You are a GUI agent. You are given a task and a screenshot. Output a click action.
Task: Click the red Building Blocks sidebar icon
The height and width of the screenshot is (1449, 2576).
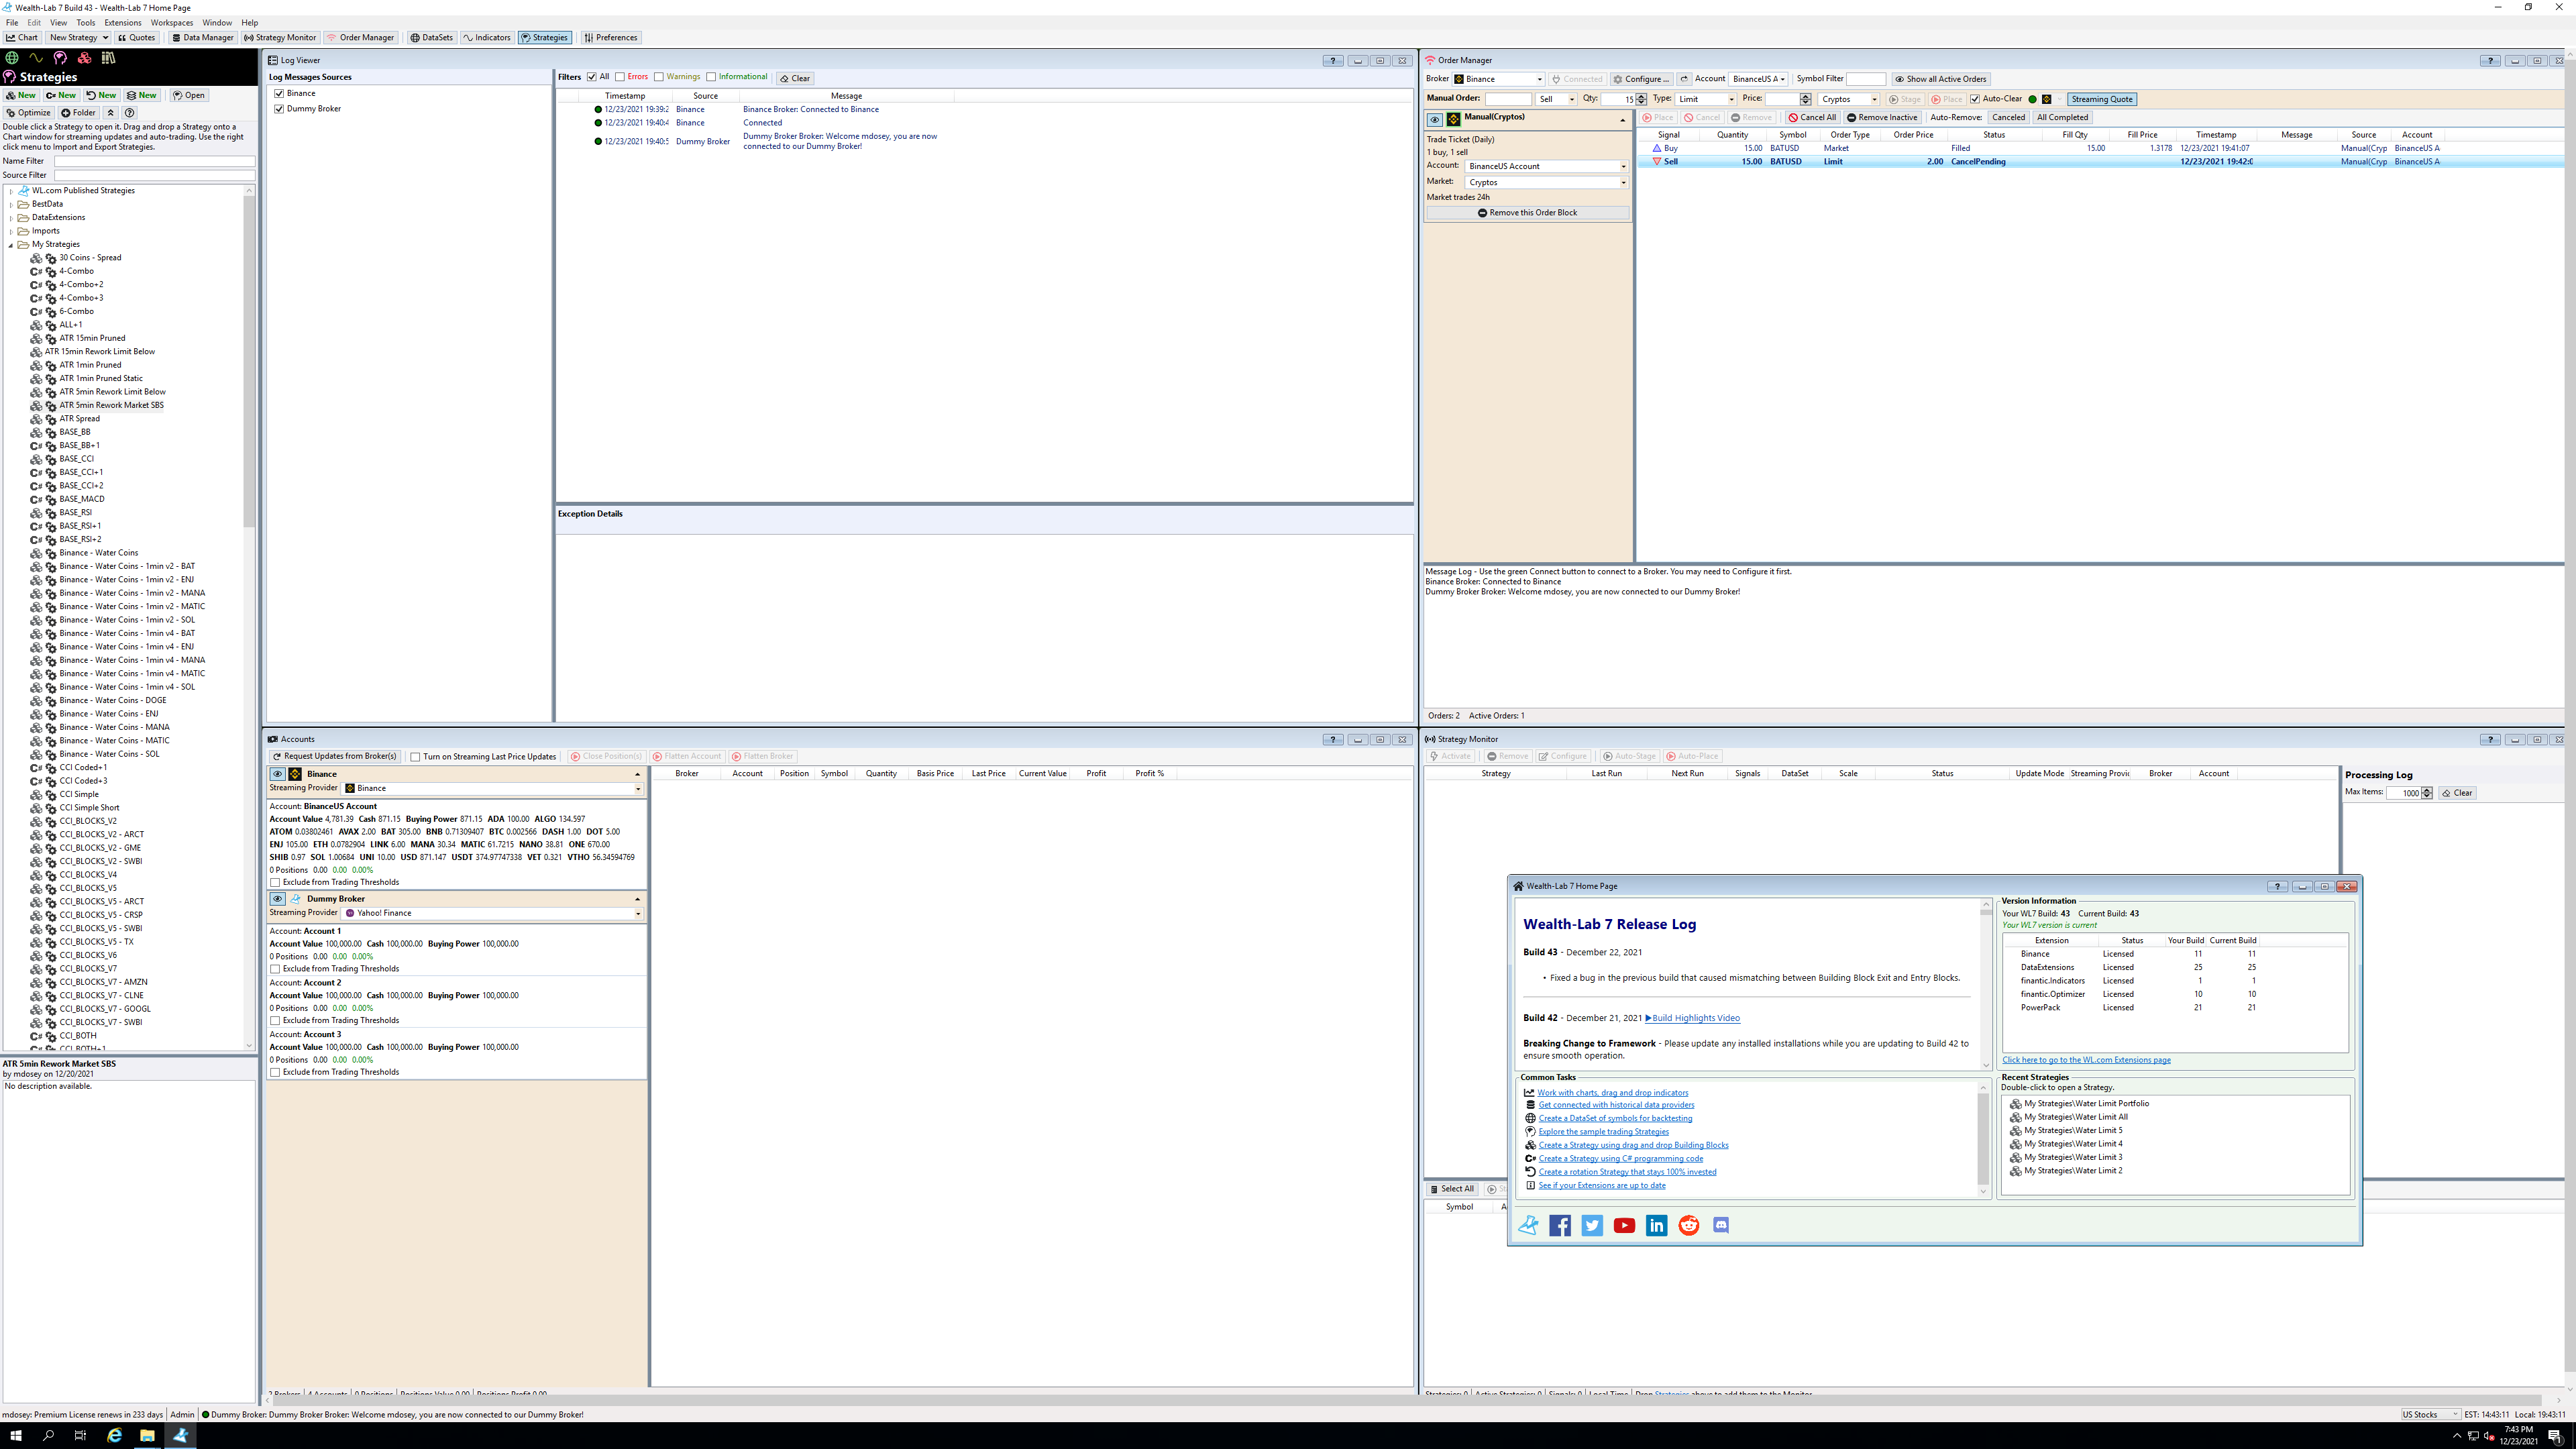point(84,58)
